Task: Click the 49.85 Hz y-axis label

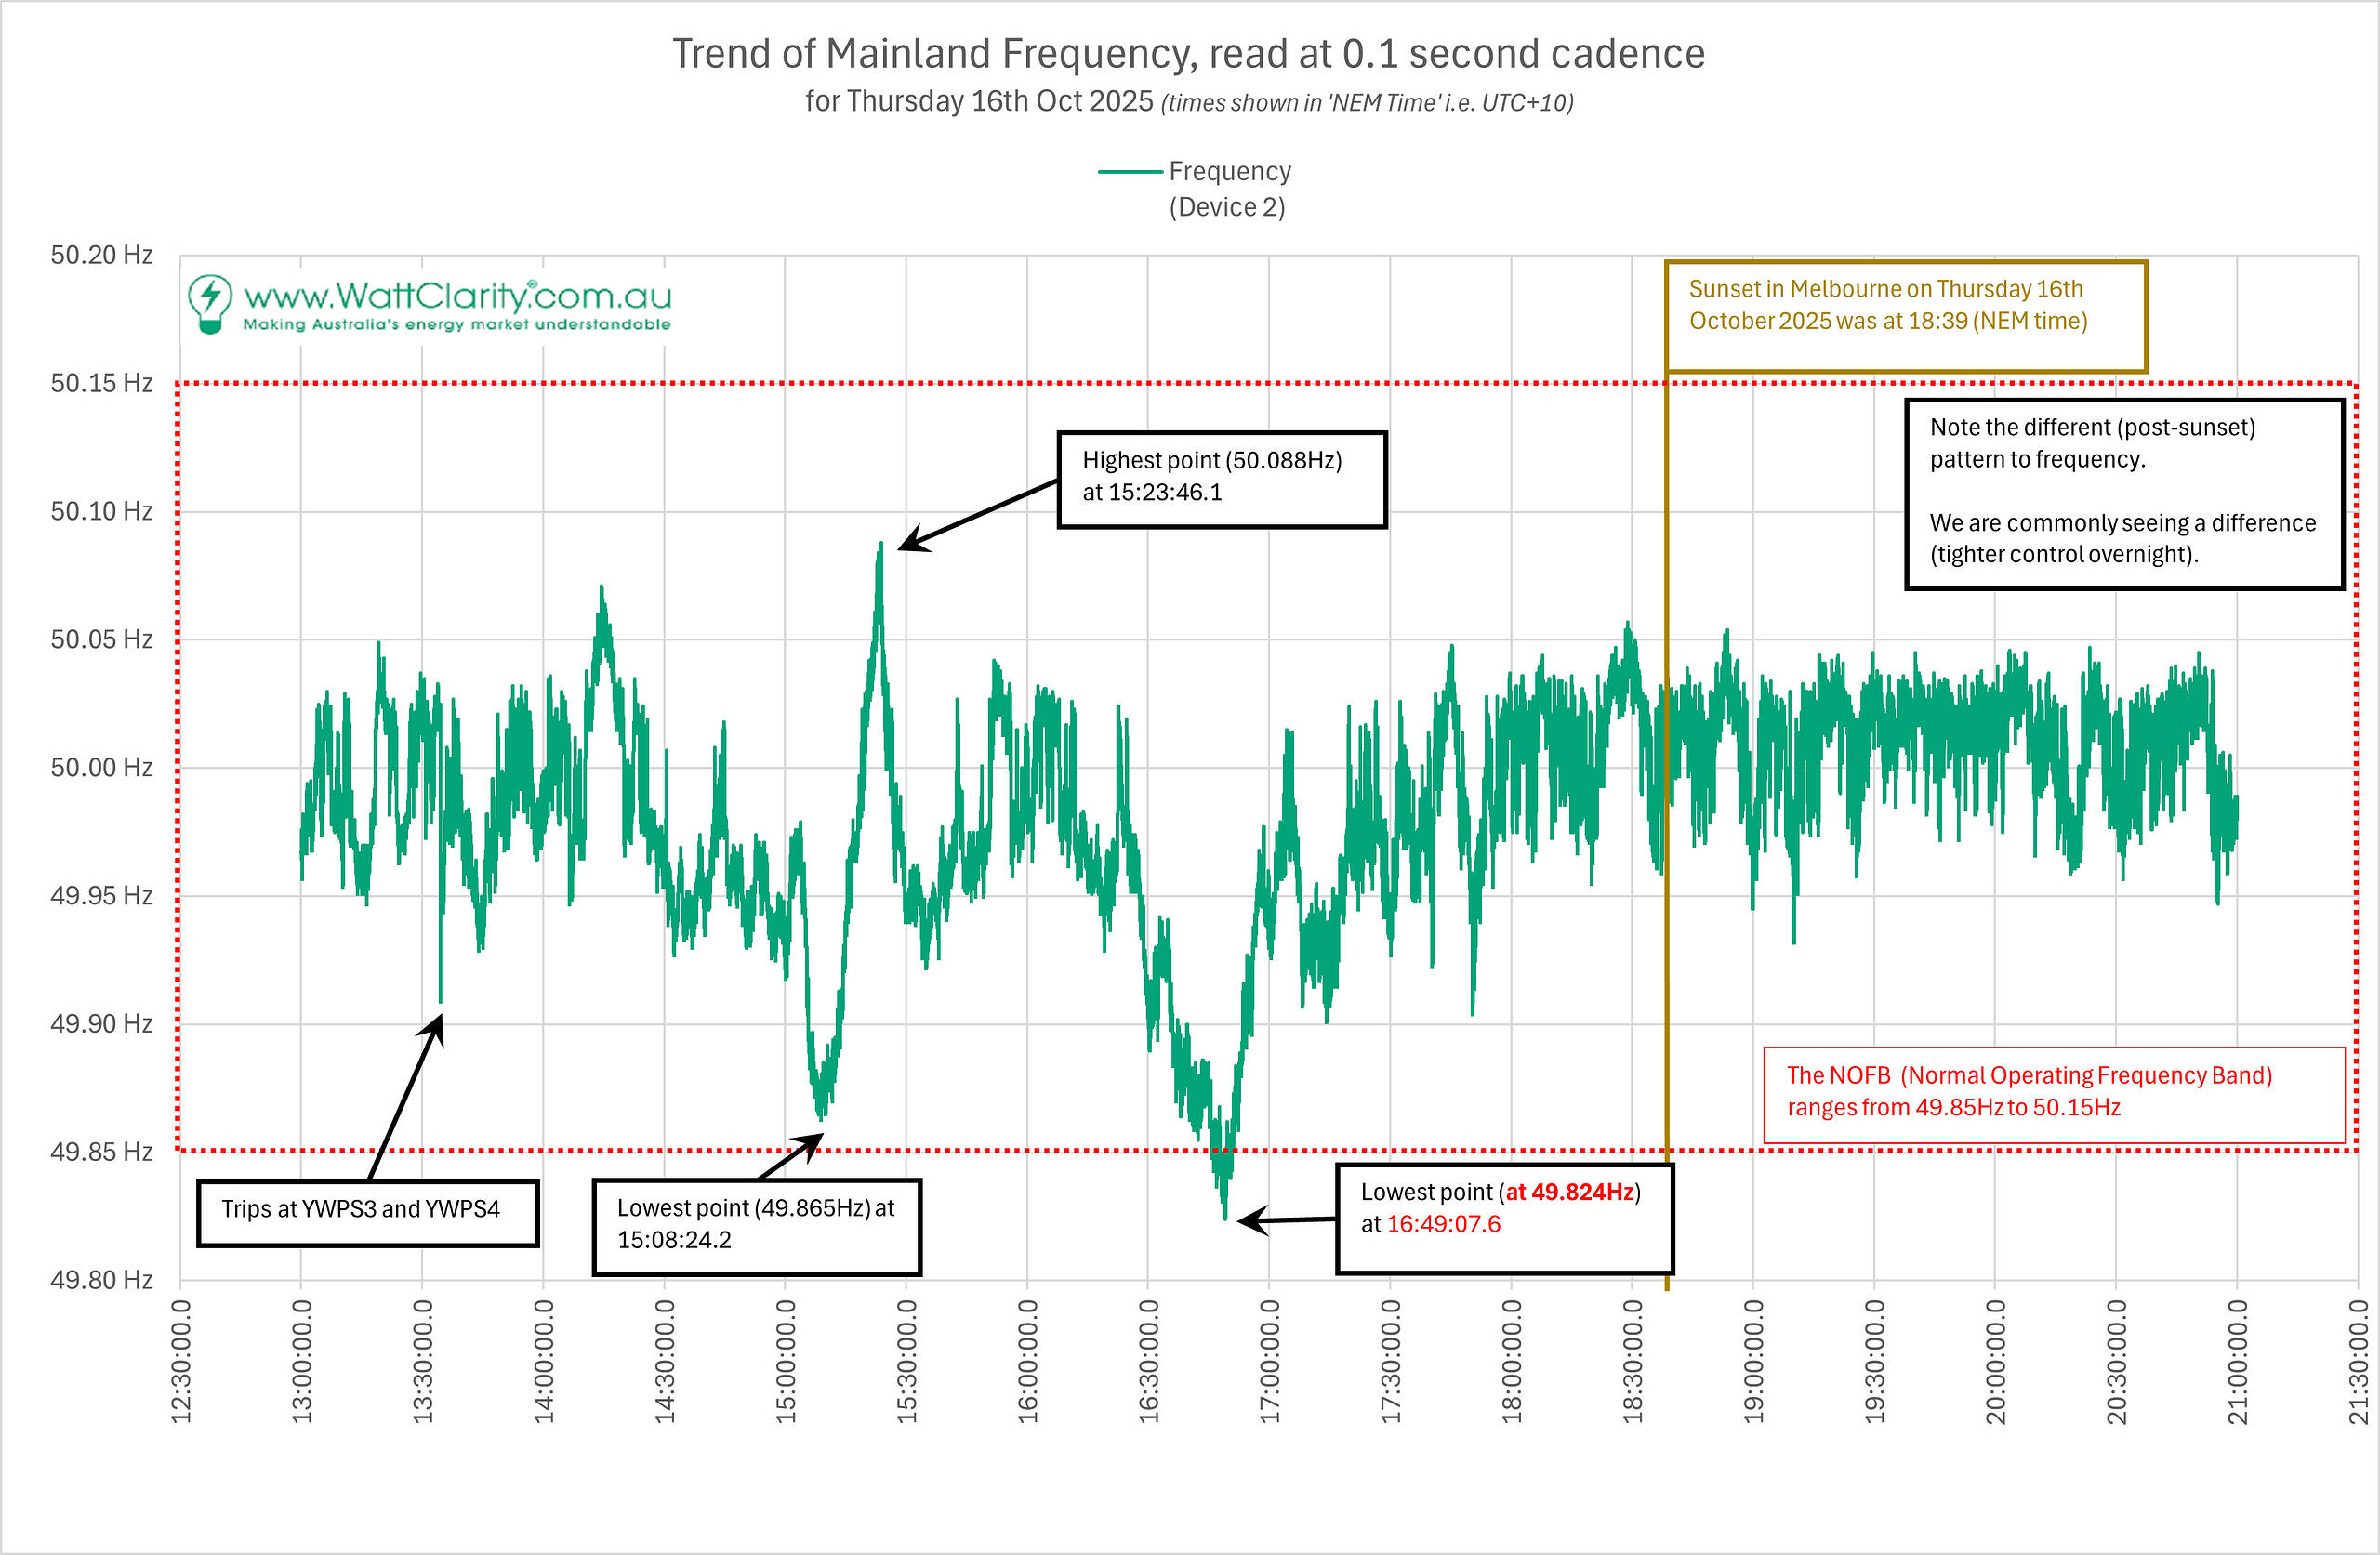Action: [x=102, y=1152]
